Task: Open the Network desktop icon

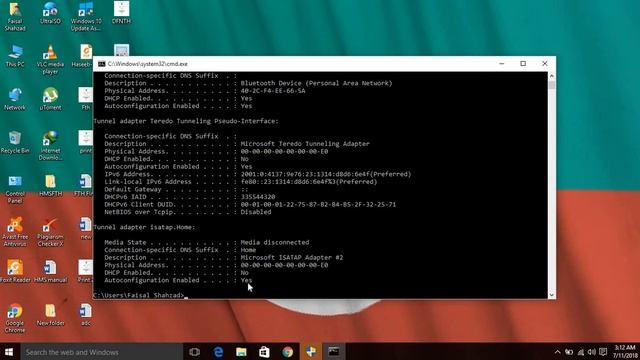Action: point(15,100)
